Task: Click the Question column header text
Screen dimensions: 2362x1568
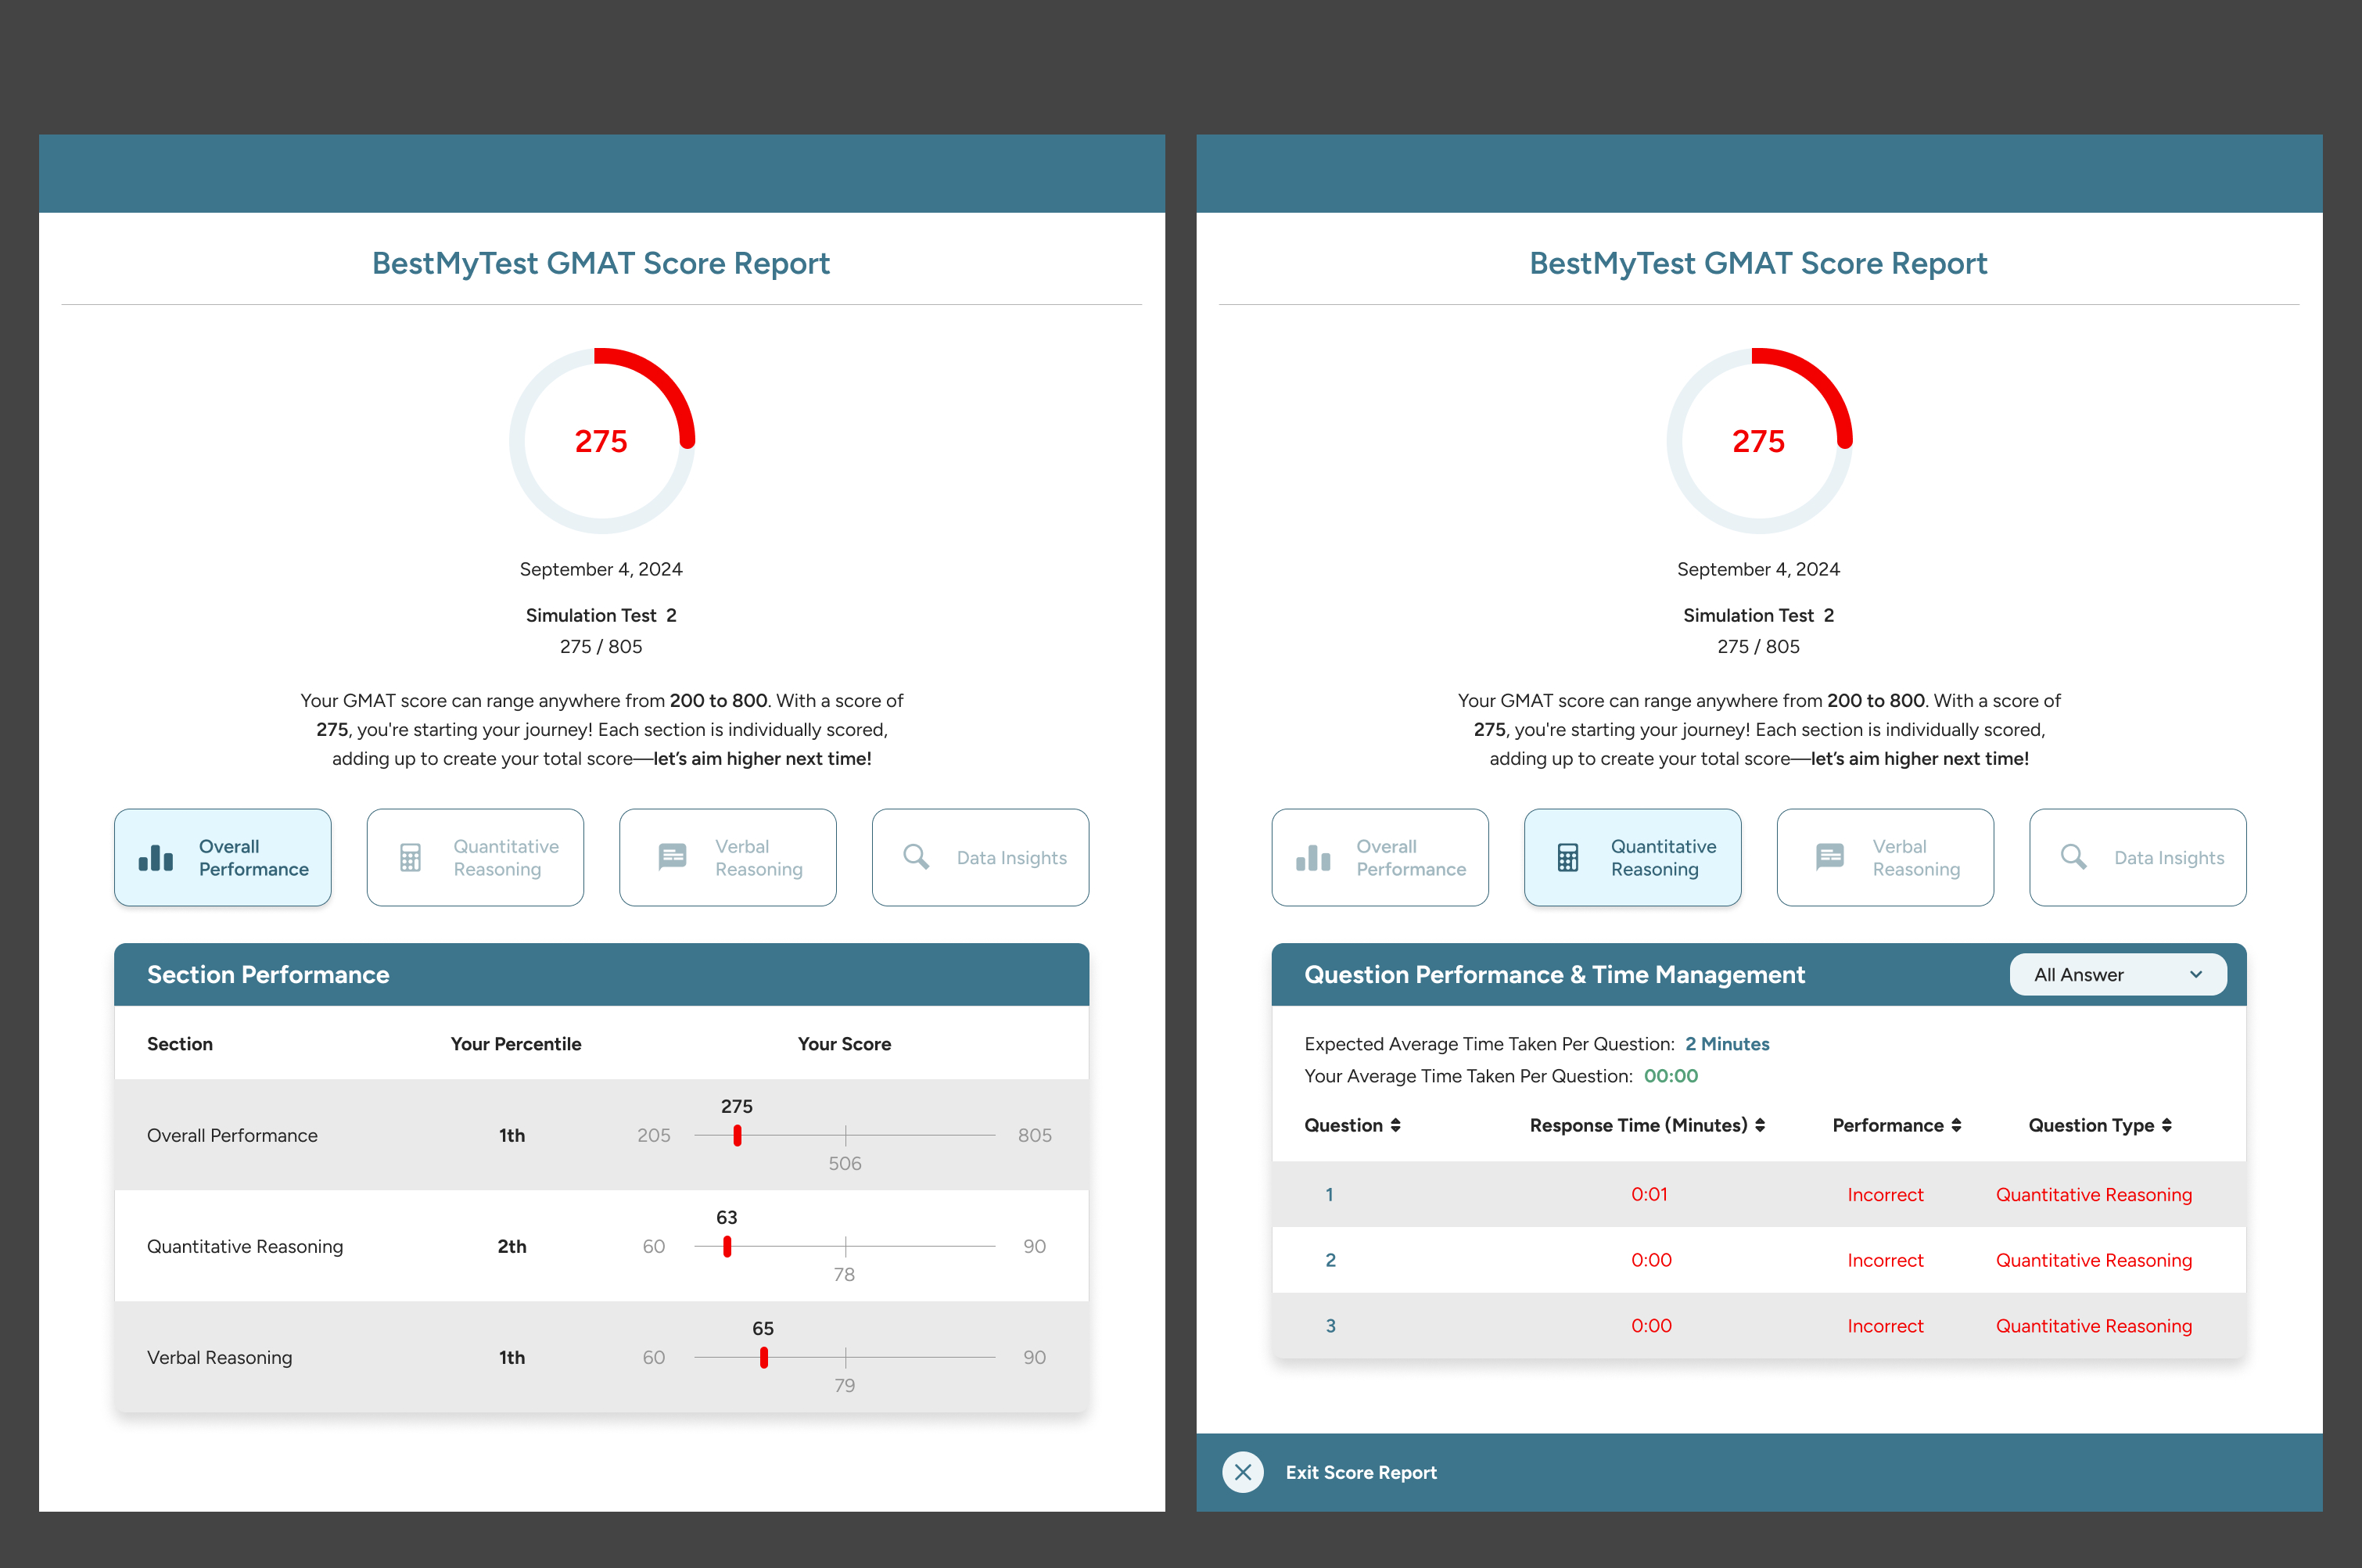Action: (1343, 1125)
